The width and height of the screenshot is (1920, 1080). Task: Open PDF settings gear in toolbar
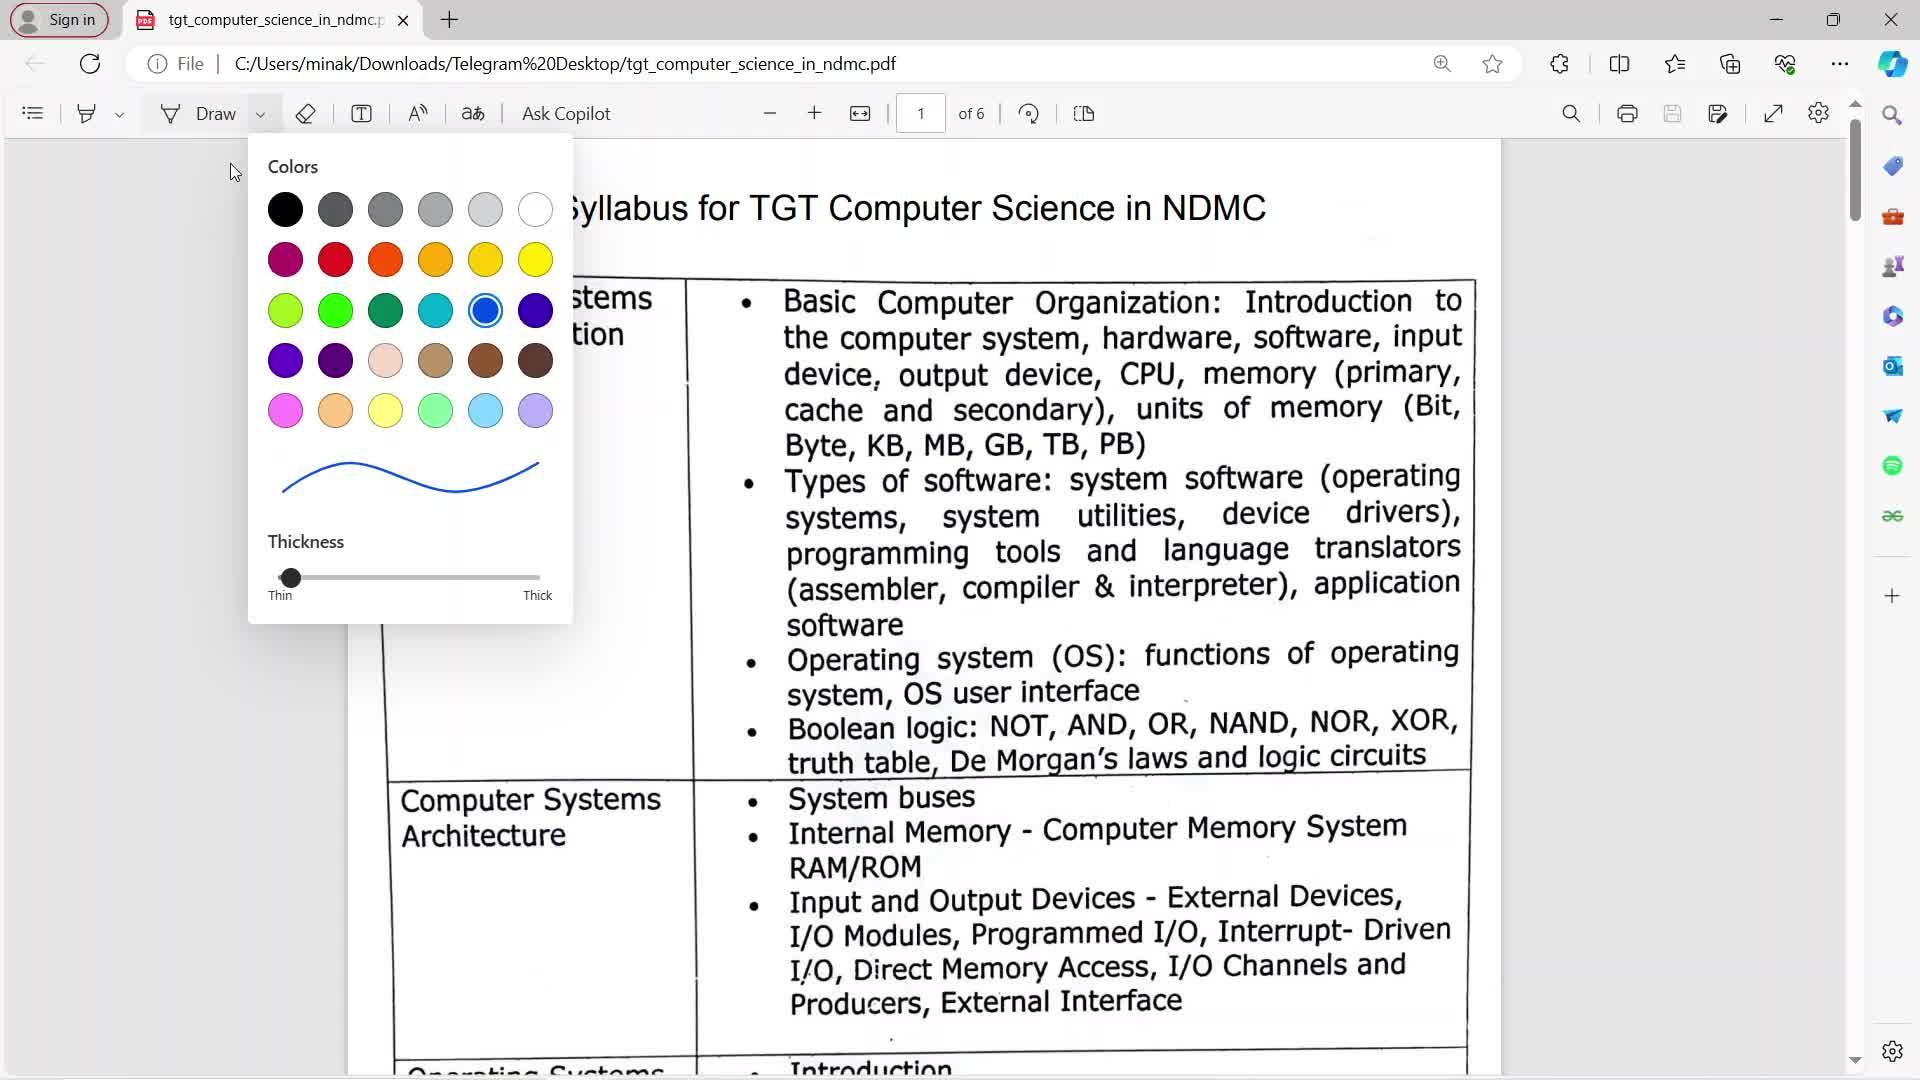pyautogui.click(x=1818, y=114)
